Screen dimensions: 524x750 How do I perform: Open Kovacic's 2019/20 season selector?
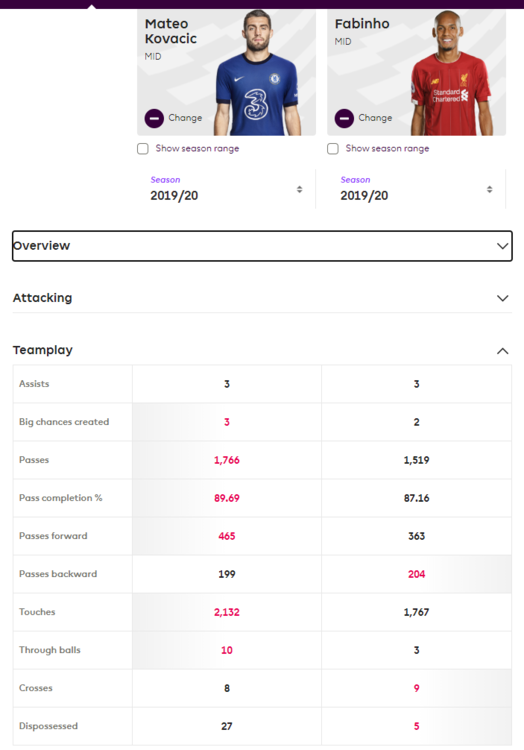click(226, 189)
